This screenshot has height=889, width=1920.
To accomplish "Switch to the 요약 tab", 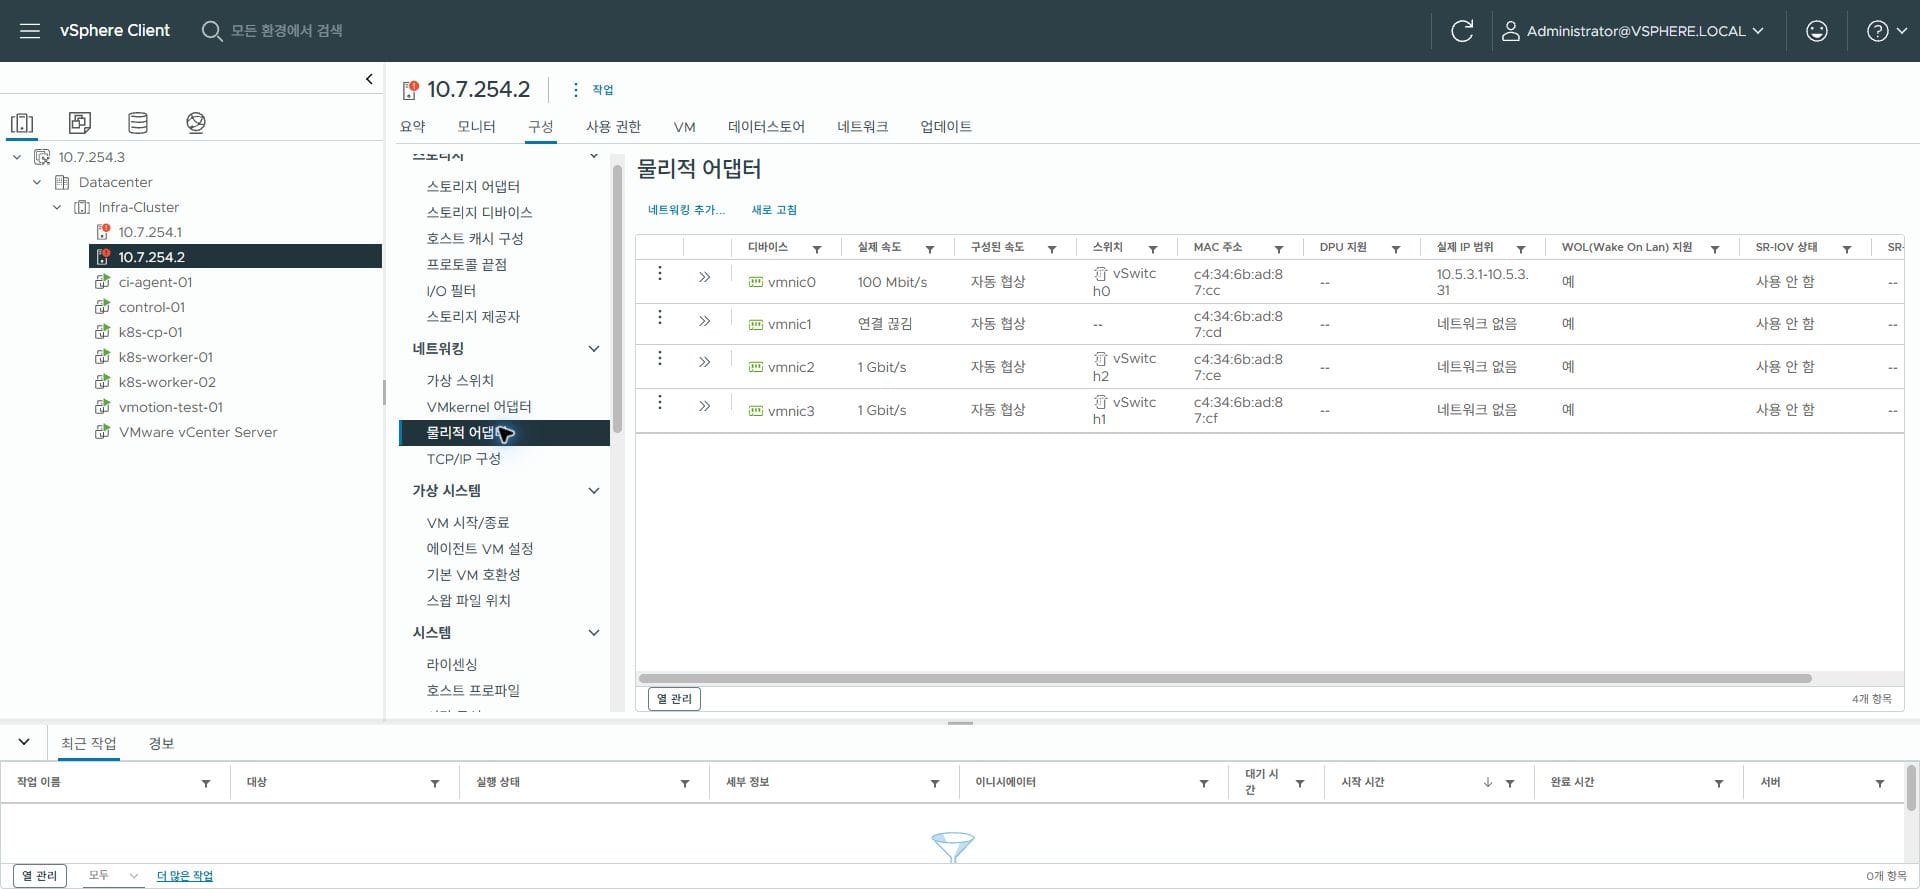I will click(x=413, y=127).
